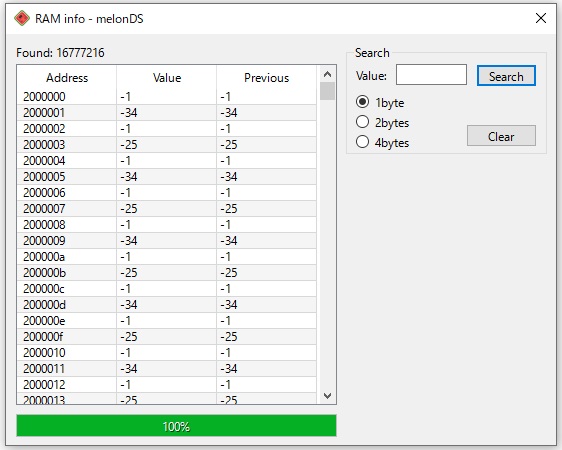Image resolution: width=562 pixels, height=450 pixels.
Task: Click the Clear button
Action: pyautogui.click(x=501, y=136)
